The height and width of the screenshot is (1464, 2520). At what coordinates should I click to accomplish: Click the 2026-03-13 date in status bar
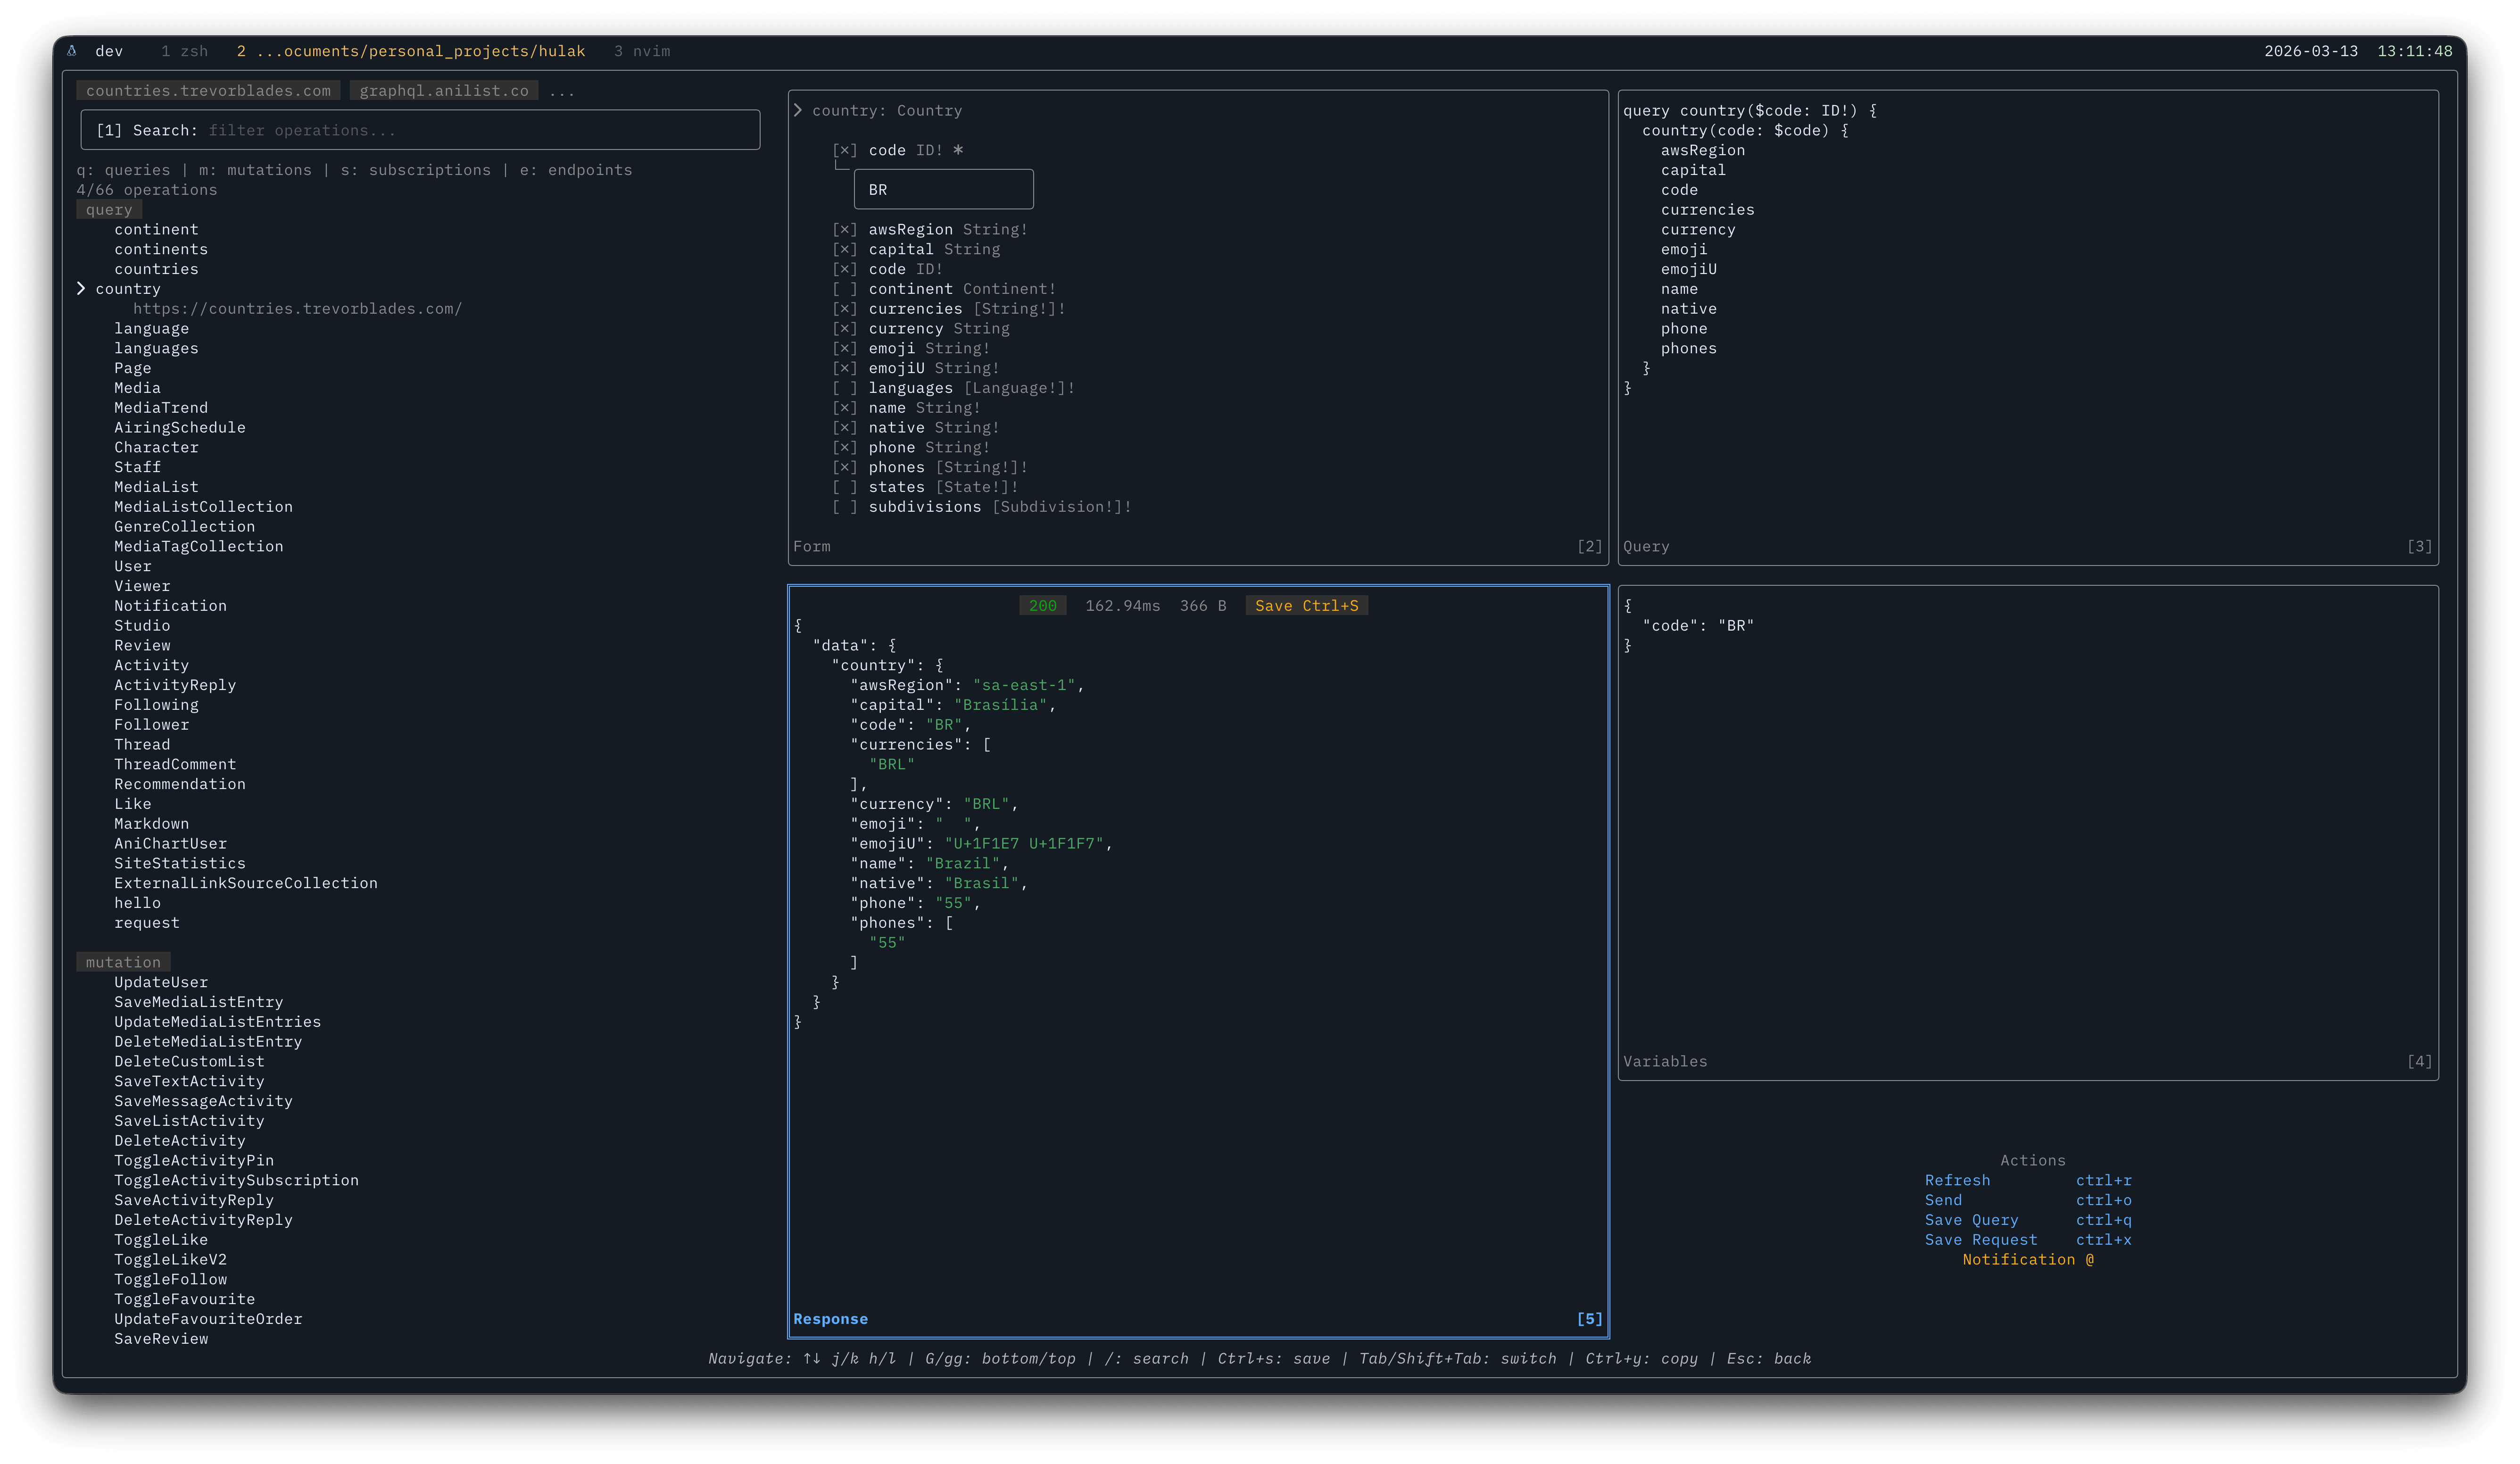(x=2311, y=51)
